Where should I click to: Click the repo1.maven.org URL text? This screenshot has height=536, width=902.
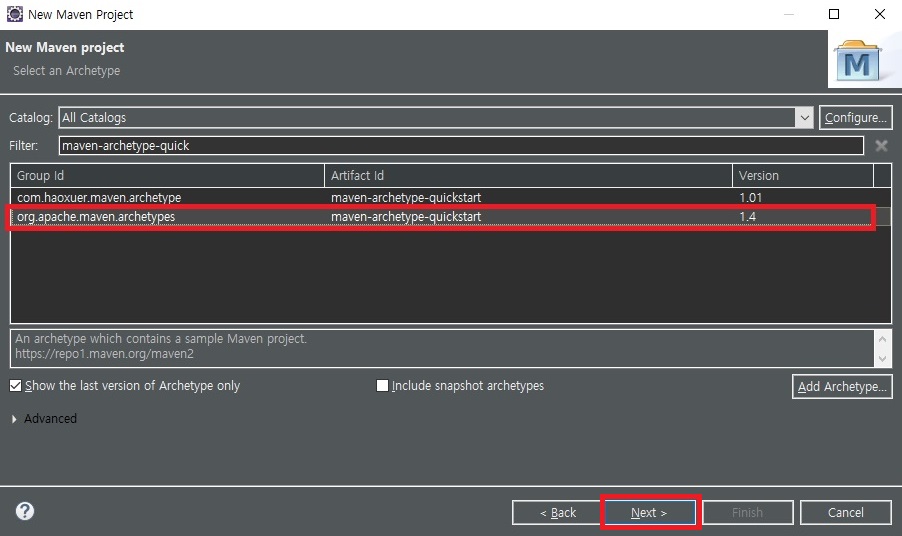(104, 354)
